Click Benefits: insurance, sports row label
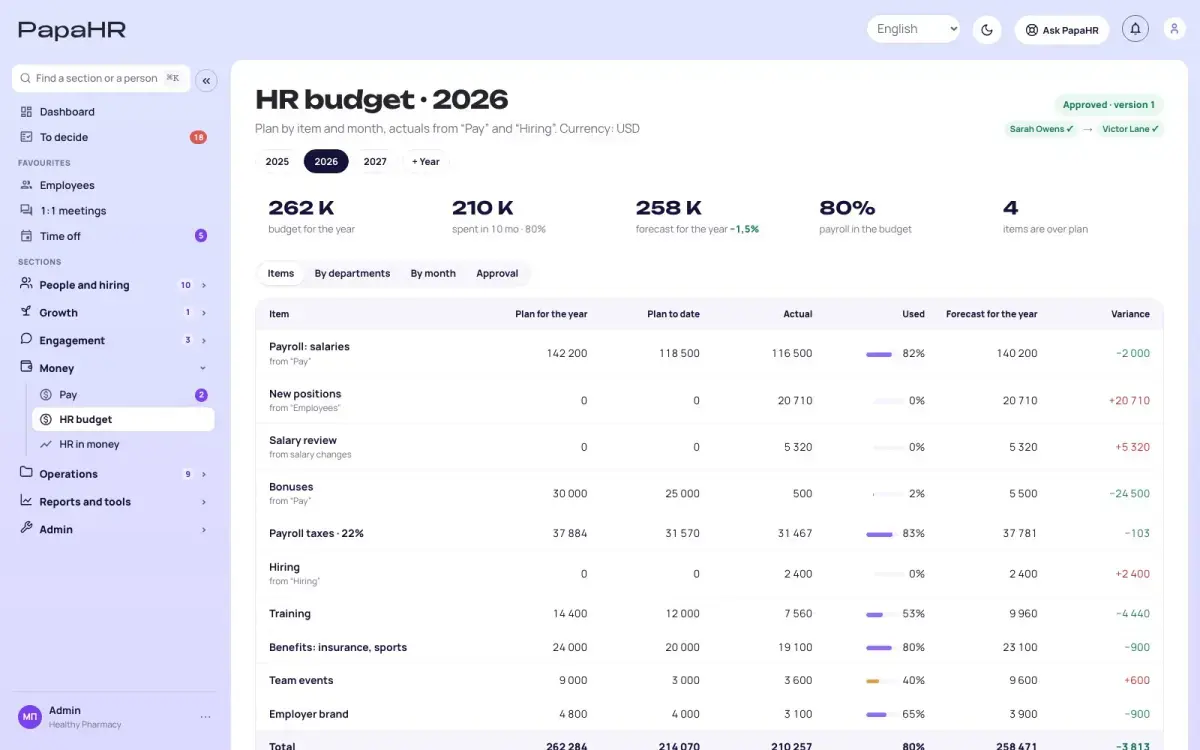The image size is (1200, 750). (338, 647)
